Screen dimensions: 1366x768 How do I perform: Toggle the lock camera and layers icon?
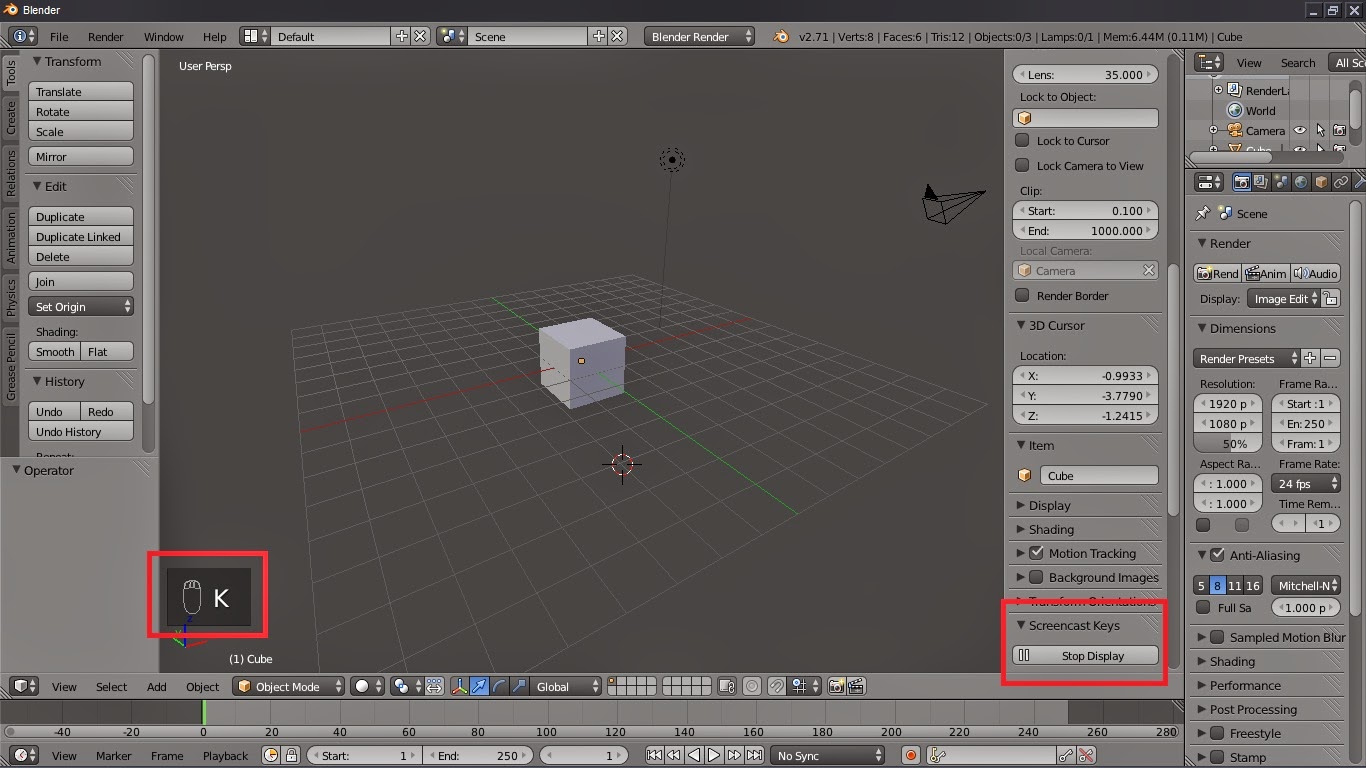tap(727, 686)
